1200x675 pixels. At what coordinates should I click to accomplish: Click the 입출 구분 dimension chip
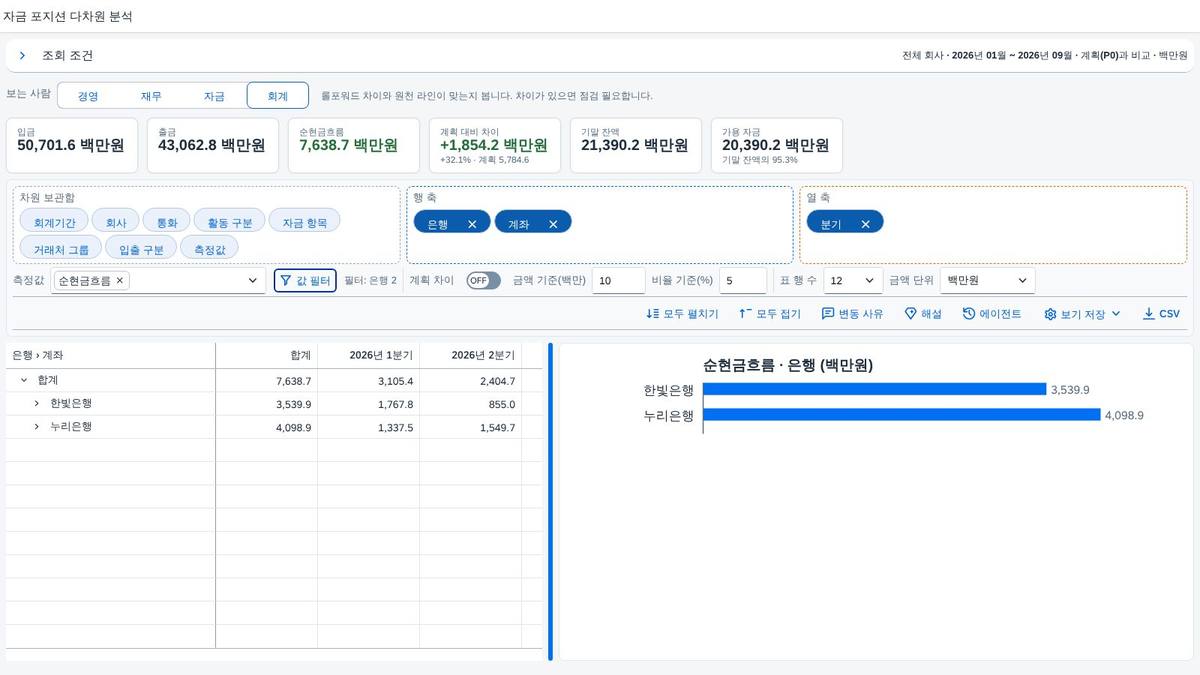tap(141, 248)
